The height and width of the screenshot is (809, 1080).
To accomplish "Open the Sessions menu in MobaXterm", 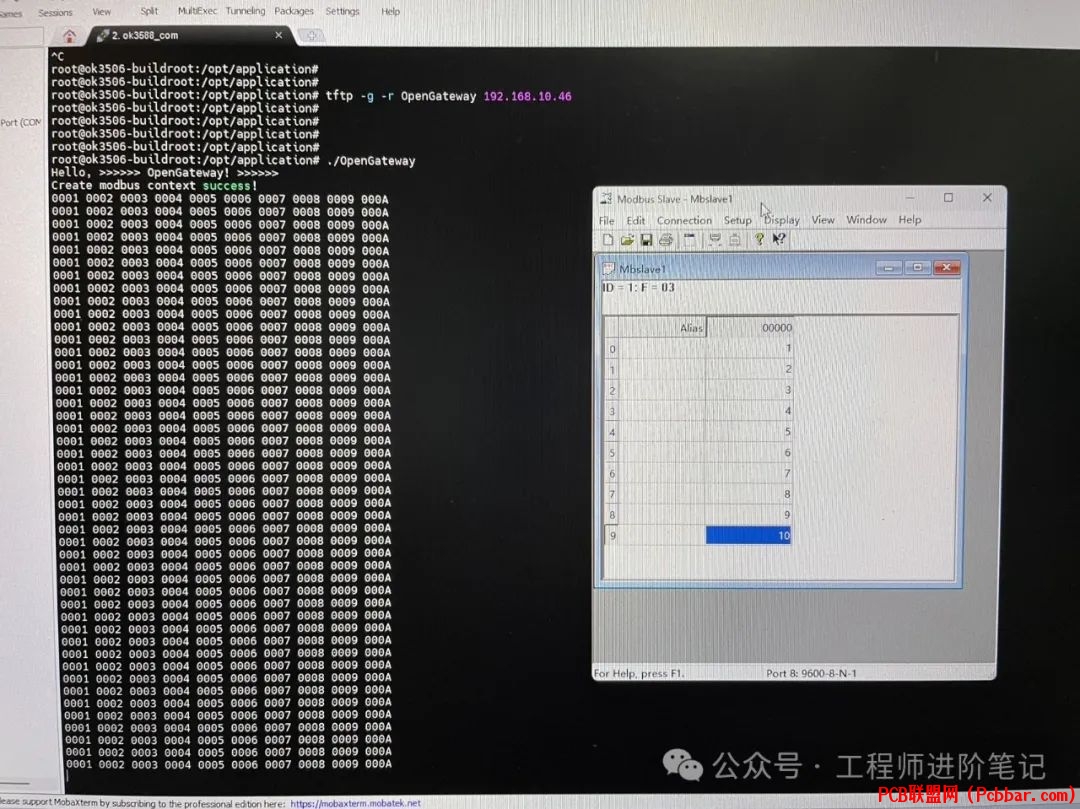I will pos(55,12).
